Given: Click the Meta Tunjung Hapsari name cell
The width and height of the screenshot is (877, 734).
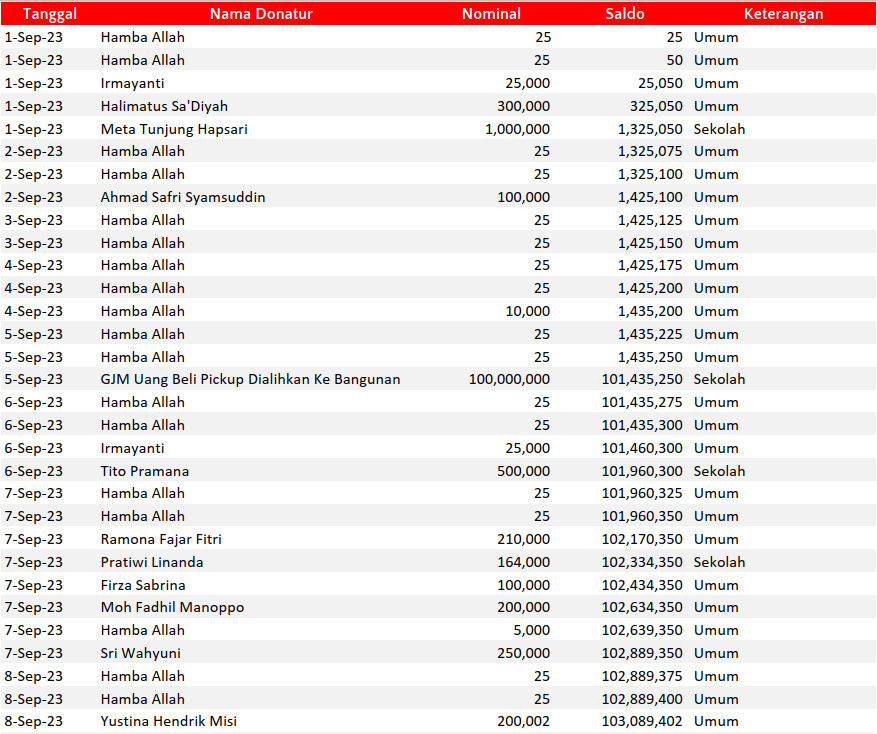Looking at the screenshot, I should [x=174, y=129].
